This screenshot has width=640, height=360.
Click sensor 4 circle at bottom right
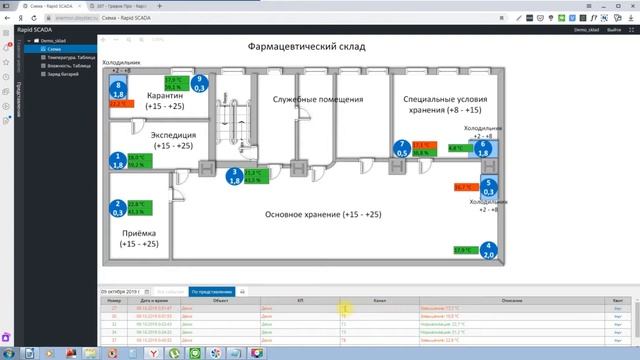pyautogui.click(x=489, y=250)
